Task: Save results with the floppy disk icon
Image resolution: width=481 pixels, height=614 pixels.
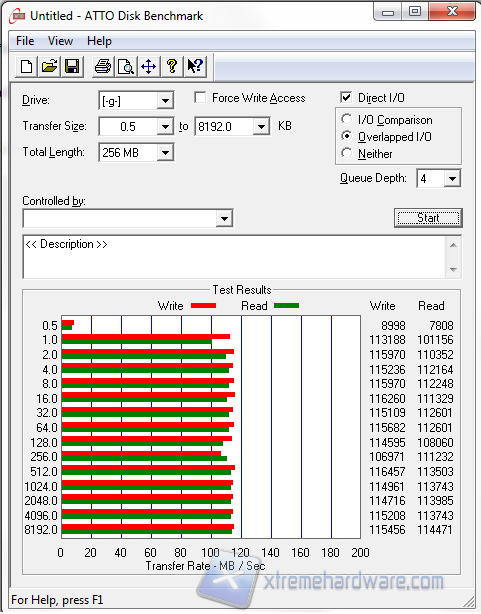Action: (x=72, y=66)
